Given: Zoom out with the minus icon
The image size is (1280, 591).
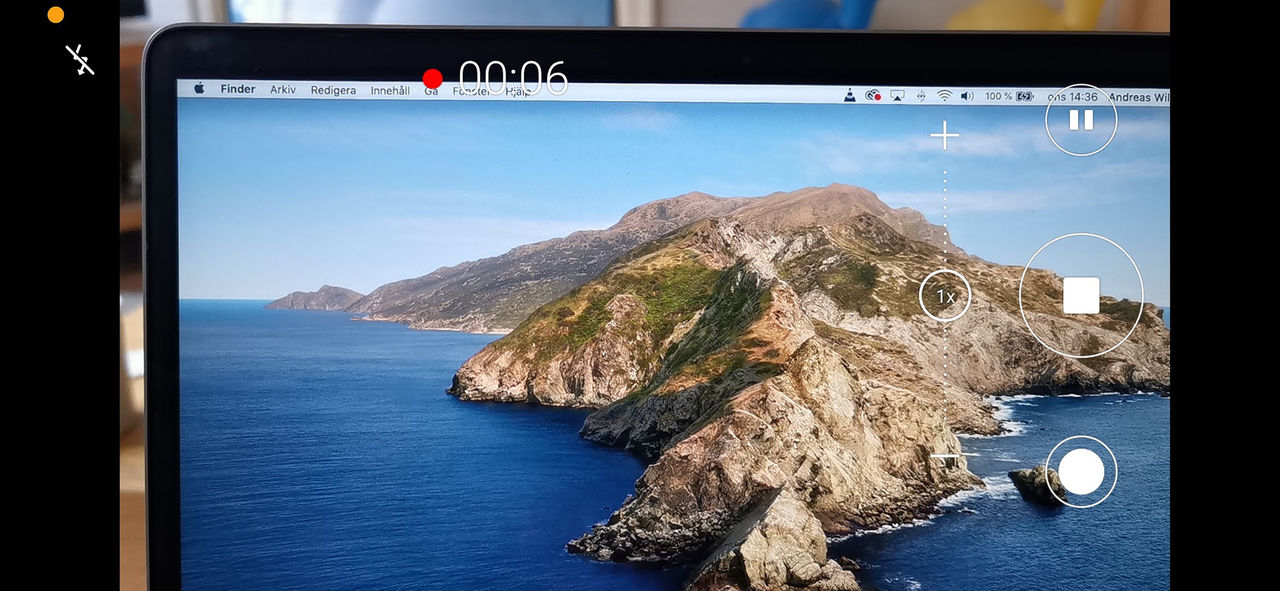Looking at the screenshot, I should pos(945,456).
